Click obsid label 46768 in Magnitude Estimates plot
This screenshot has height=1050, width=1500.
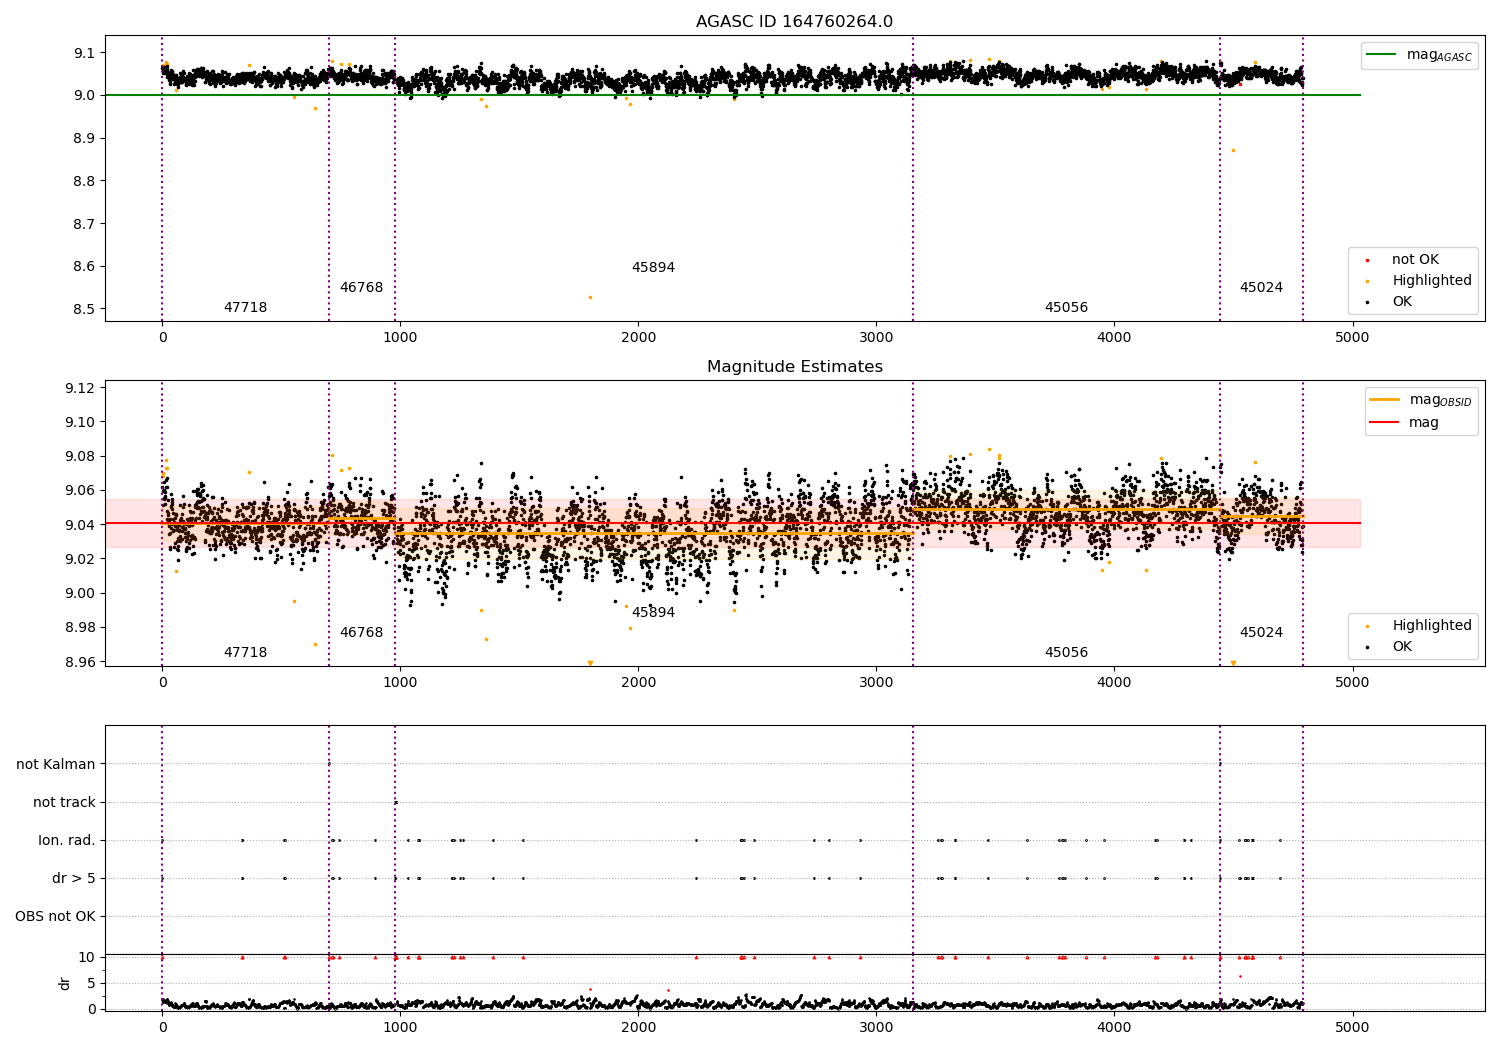click(361, 633)
